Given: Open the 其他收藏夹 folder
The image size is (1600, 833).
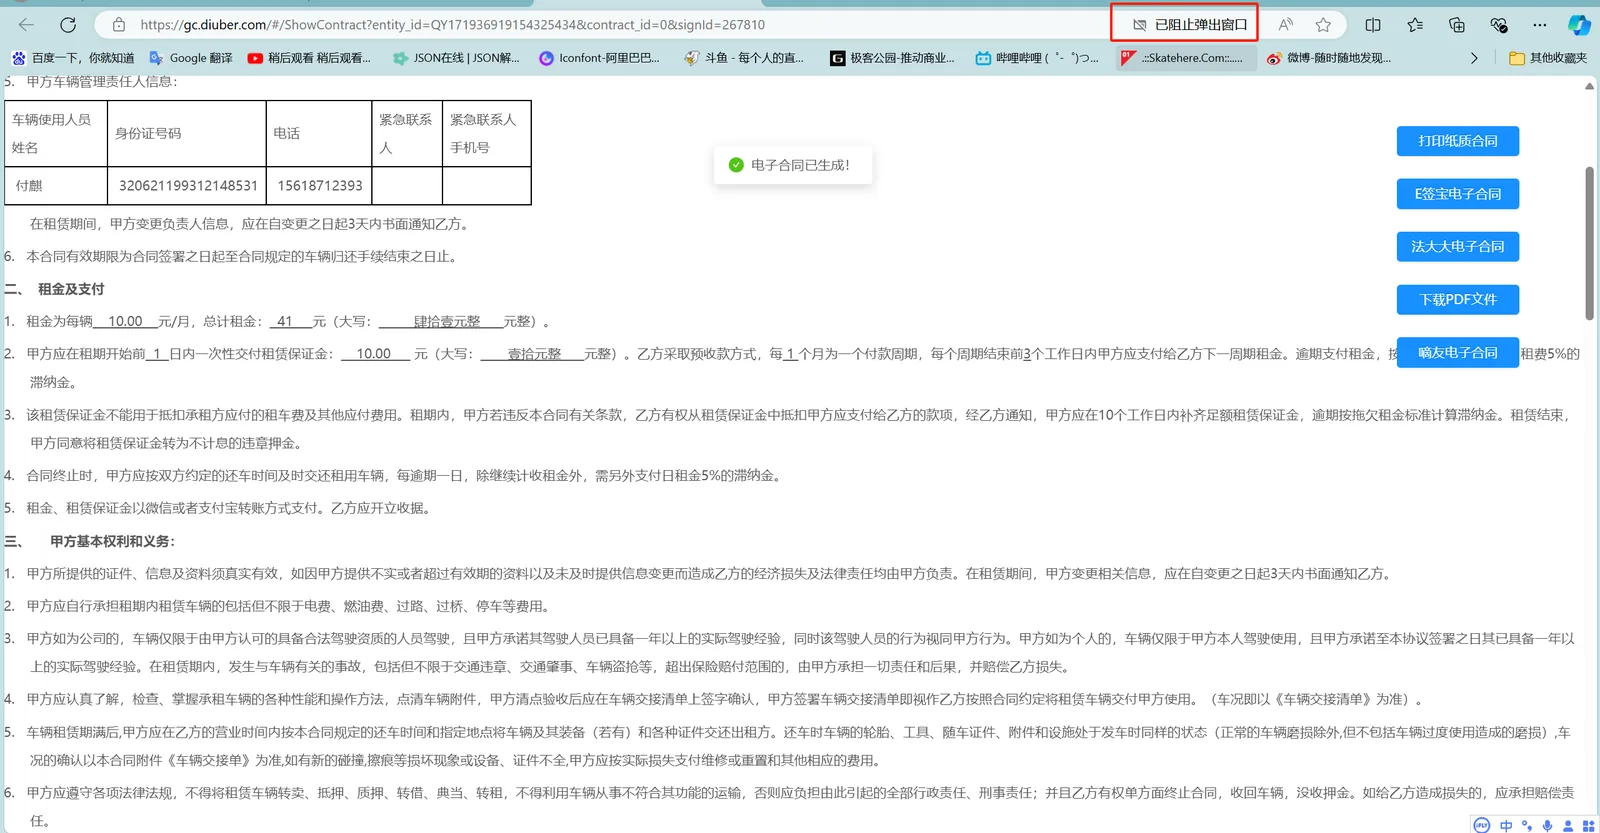Looking at the screenshot, I should pyautogui.click(x=1548, y=58).
